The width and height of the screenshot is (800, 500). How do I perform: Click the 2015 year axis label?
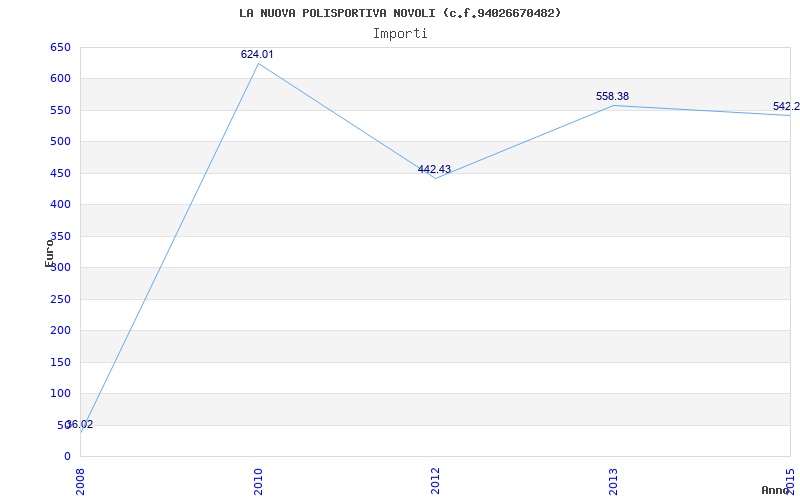(x=790, y=481)
